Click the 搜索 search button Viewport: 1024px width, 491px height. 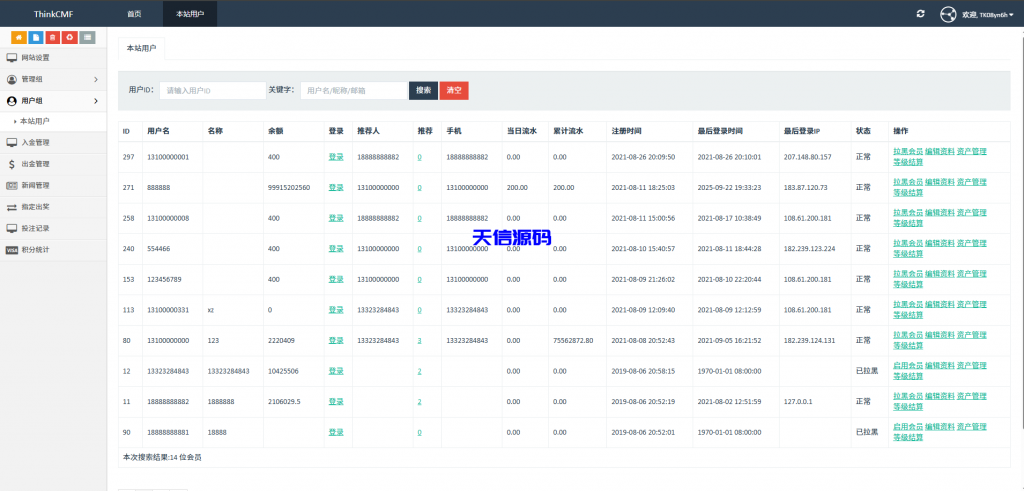point(423,90)
